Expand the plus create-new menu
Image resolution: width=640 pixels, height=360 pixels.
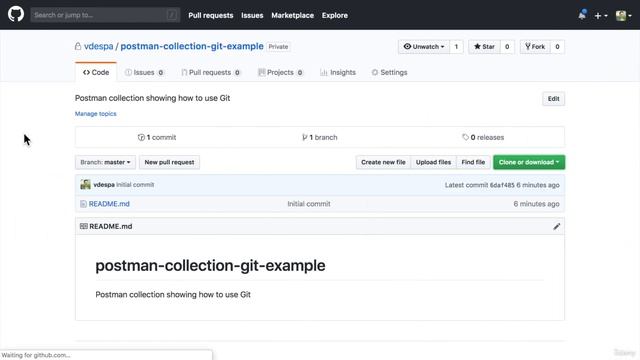click(601, 16)
